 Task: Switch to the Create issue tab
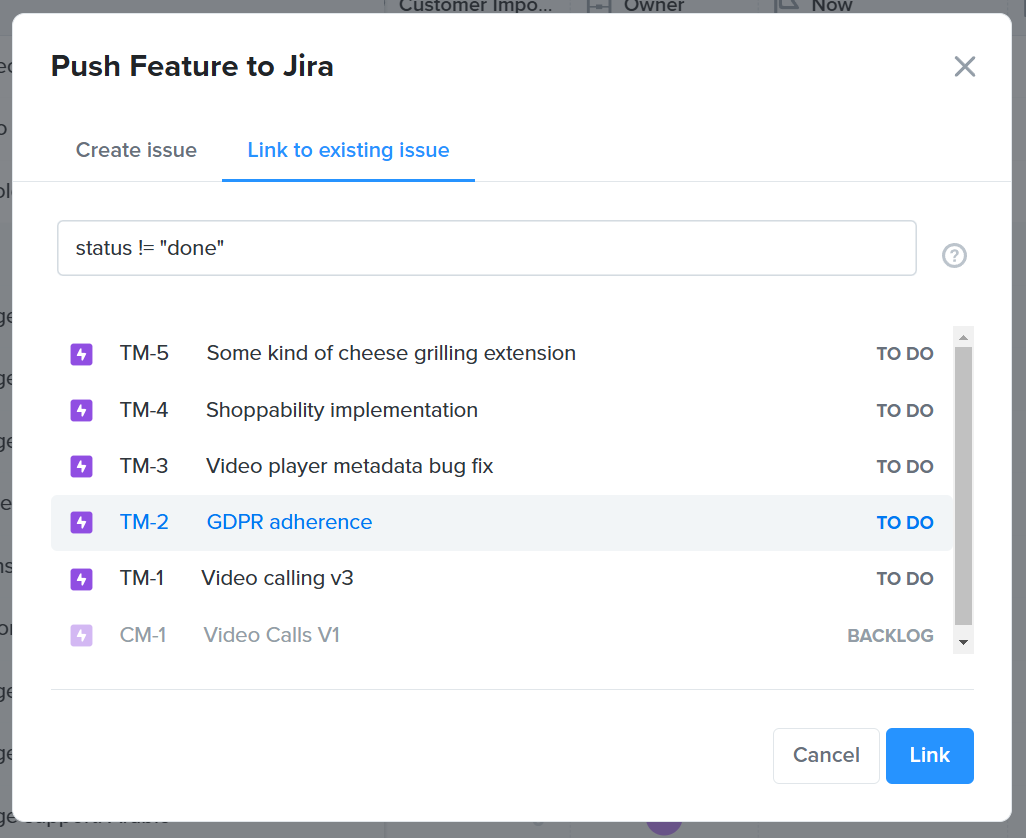pos(136,150)
